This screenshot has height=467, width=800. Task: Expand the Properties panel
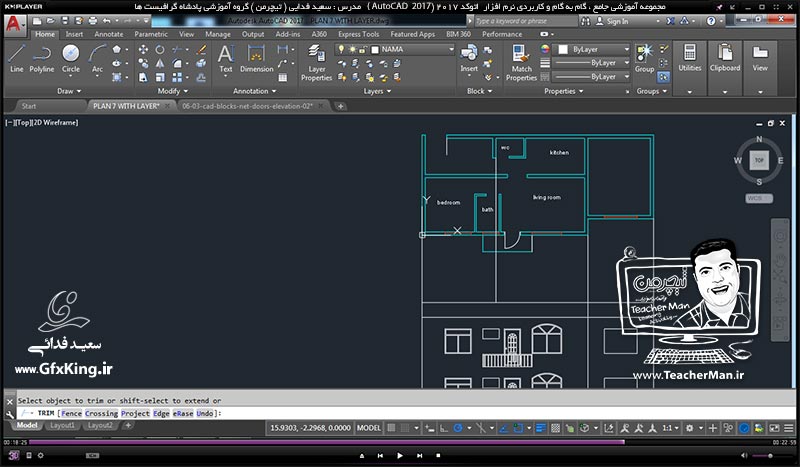click(563, 91)
